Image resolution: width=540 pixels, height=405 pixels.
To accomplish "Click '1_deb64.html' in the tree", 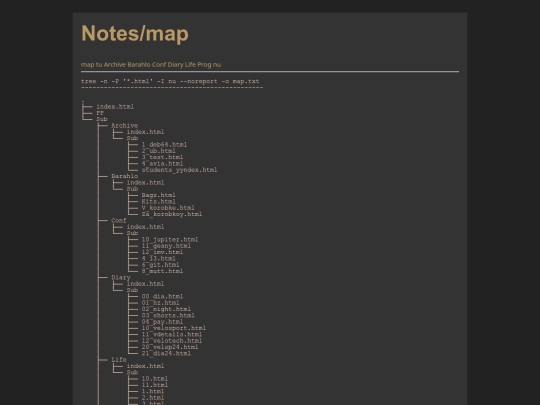I will click(x=164, y=145).
